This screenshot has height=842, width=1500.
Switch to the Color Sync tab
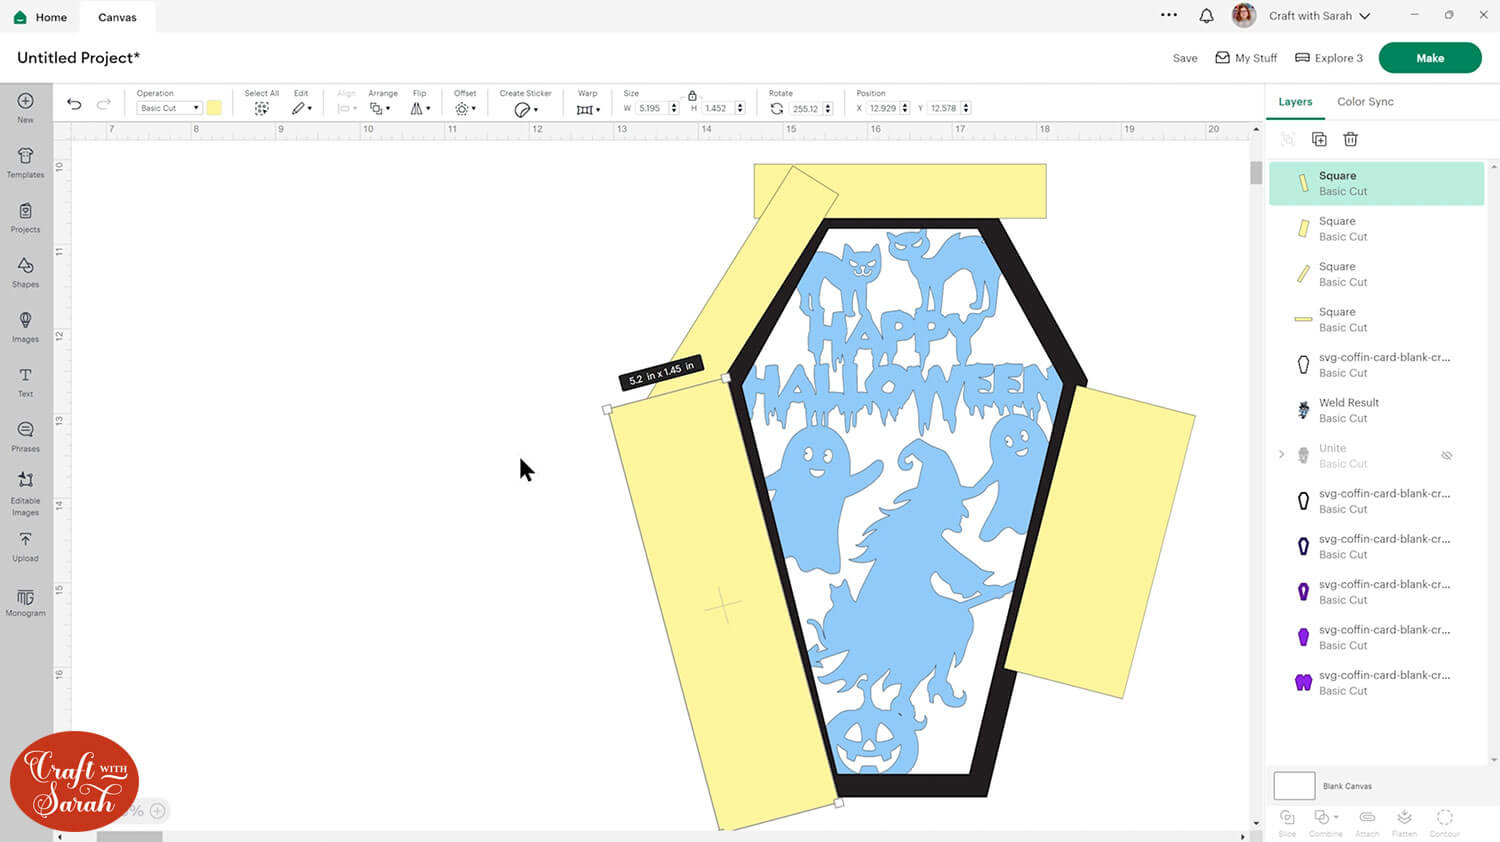click(x=1364, y=102)
